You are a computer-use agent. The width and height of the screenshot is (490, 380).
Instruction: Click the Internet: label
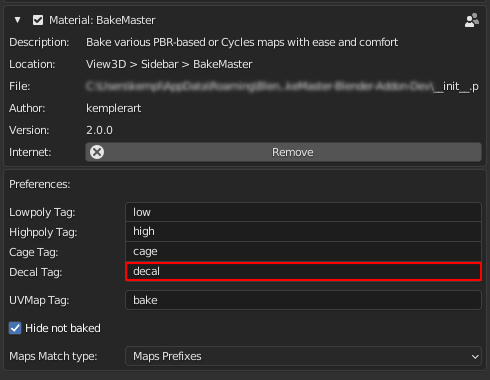(30, 152)
